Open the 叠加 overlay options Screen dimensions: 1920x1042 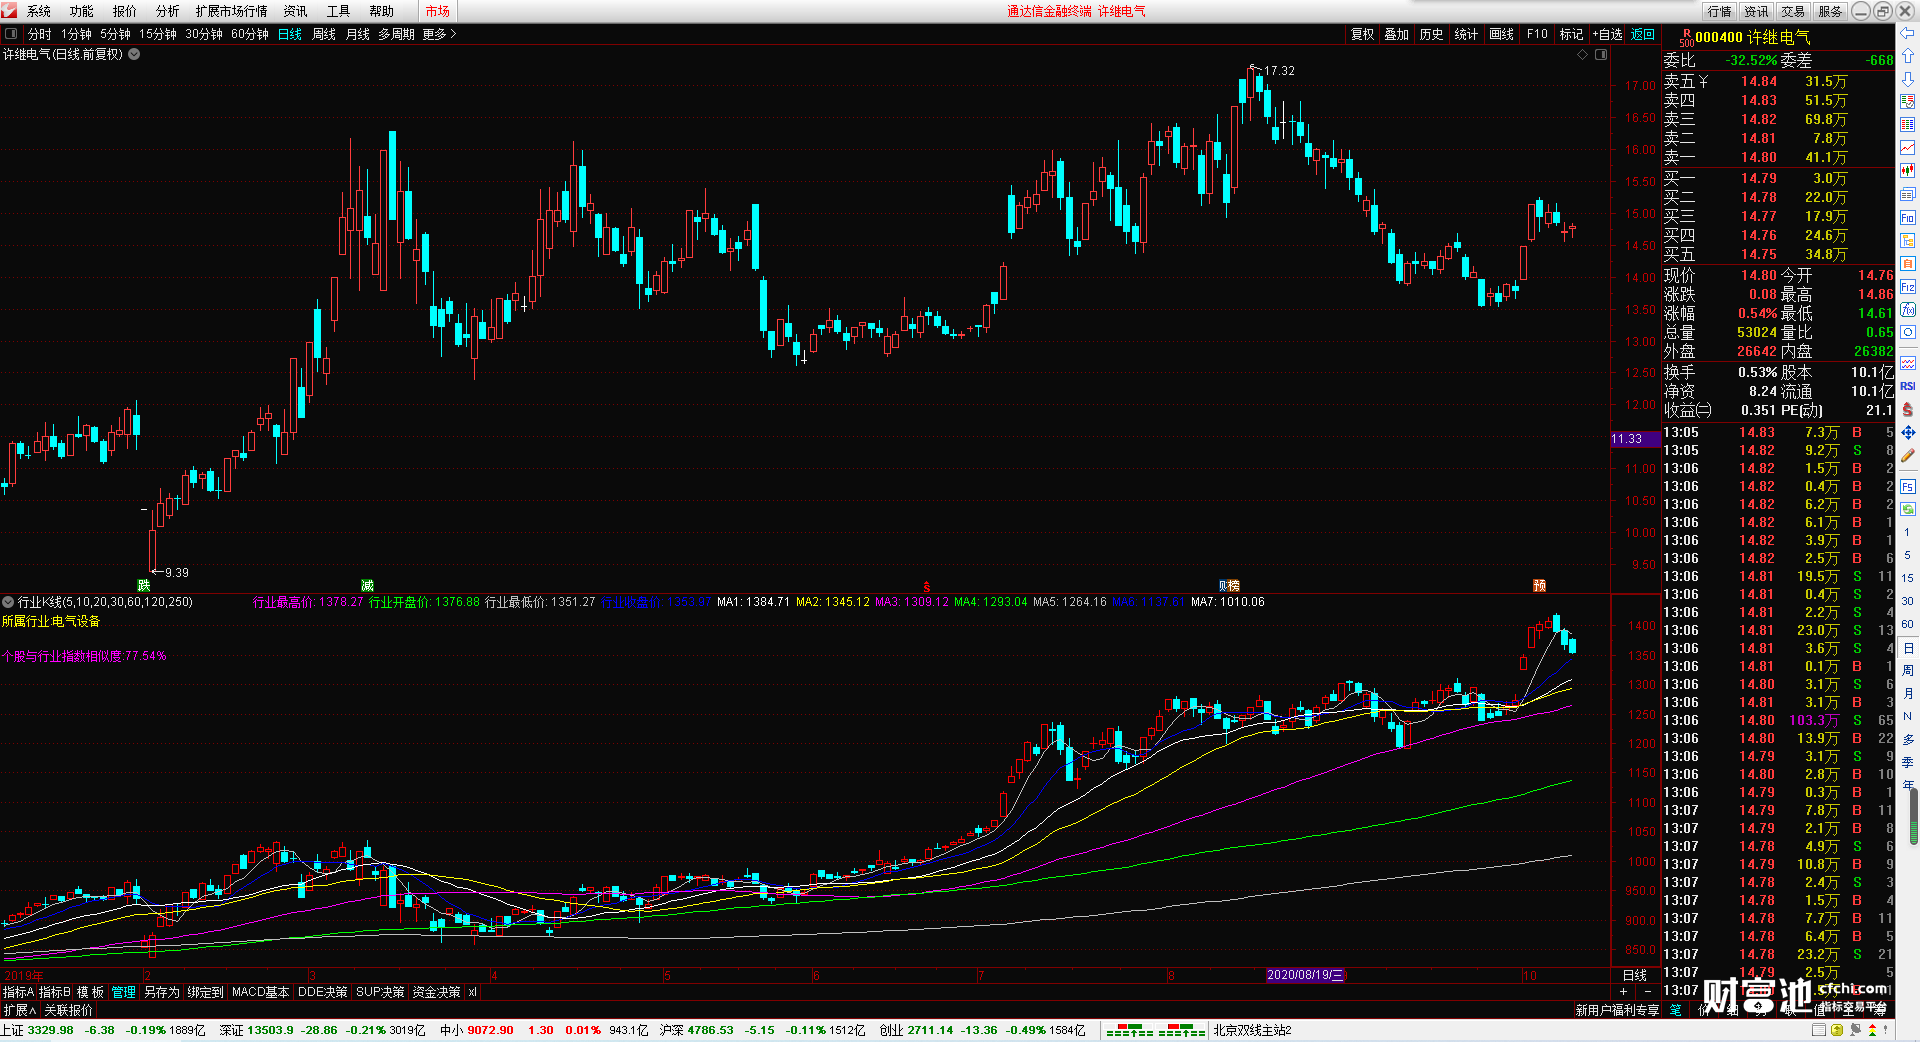[x=1396, y=34]
